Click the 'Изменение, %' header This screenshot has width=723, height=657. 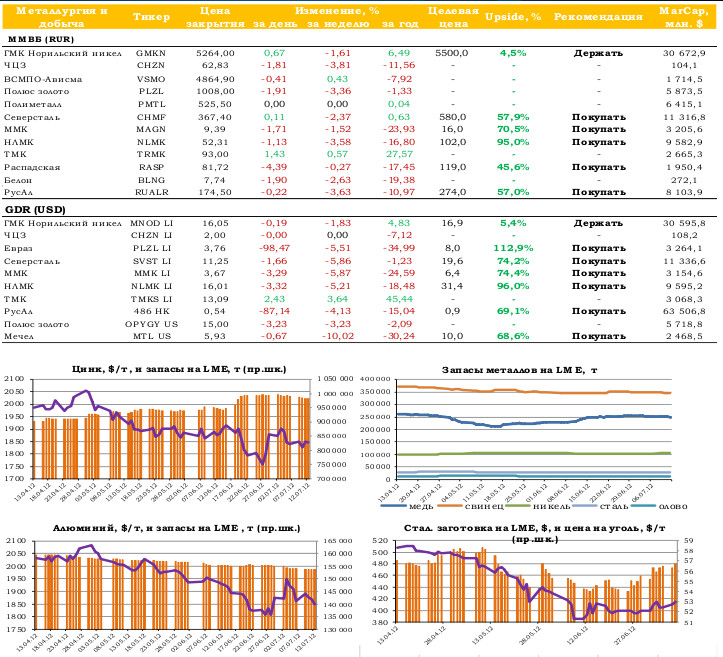(x=337, y=11)
